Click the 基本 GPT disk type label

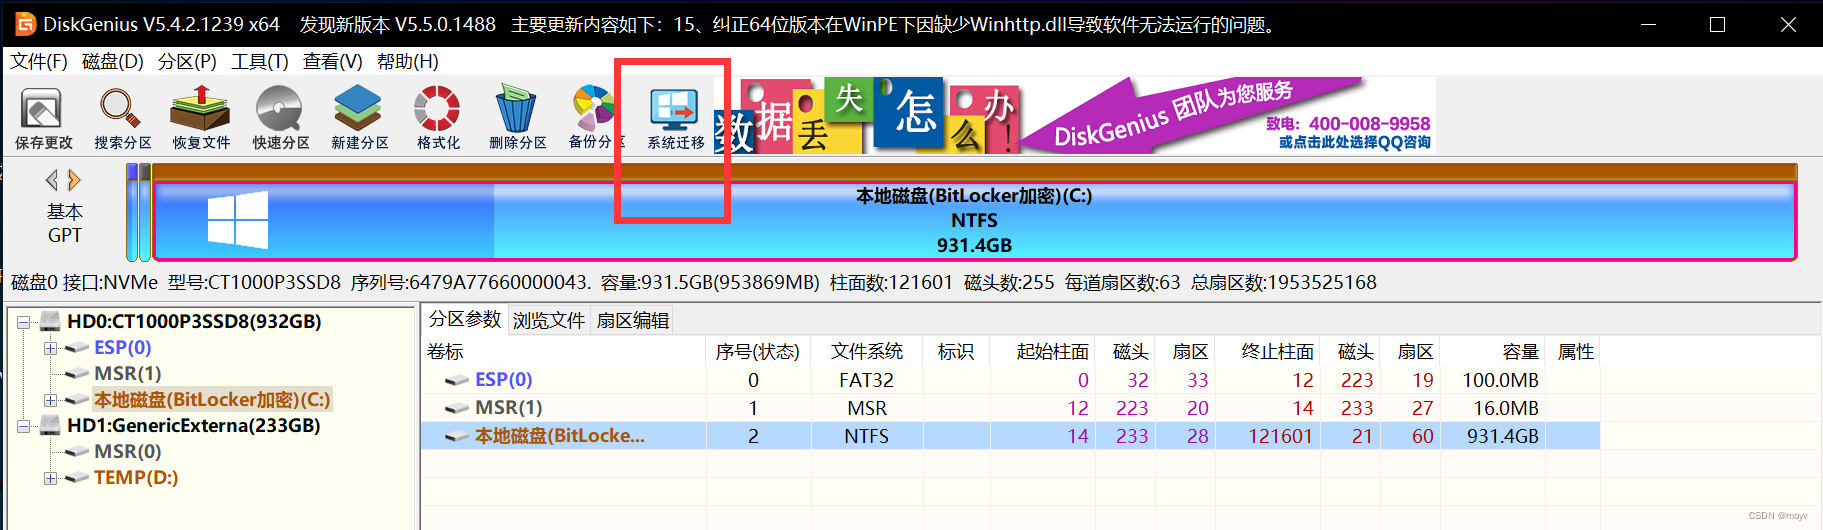click(x=64, y=224)
